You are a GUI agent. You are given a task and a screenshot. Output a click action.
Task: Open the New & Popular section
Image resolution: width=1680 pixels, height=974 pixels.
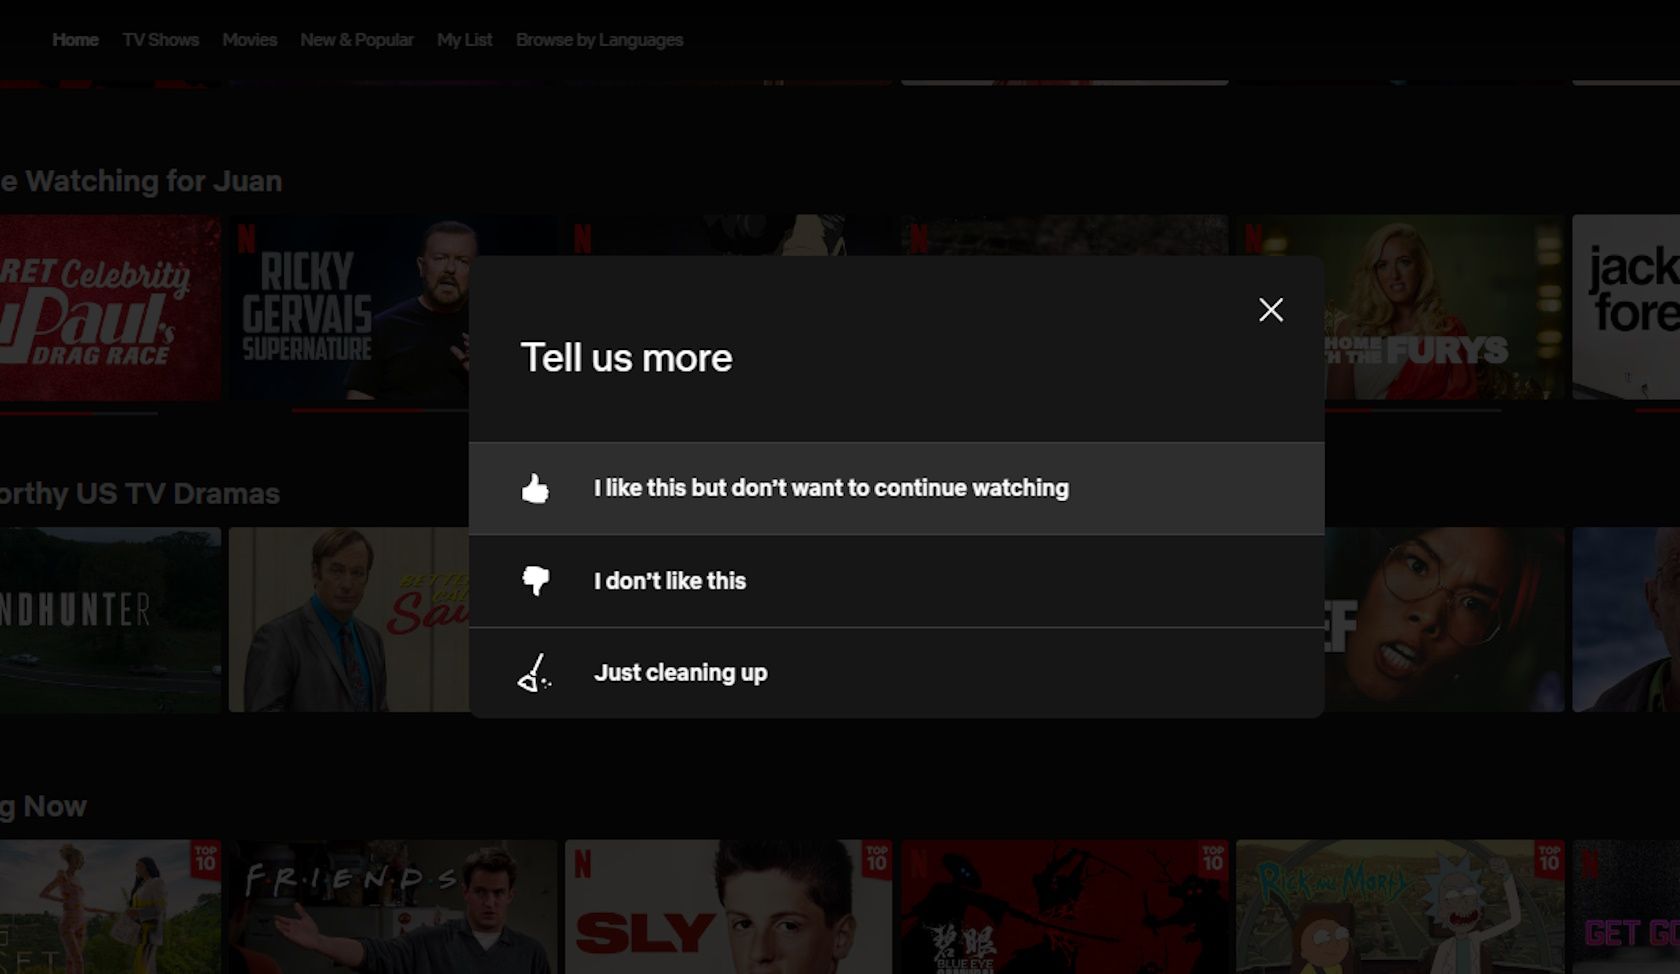pyautogui.click(x=357, y=40)
